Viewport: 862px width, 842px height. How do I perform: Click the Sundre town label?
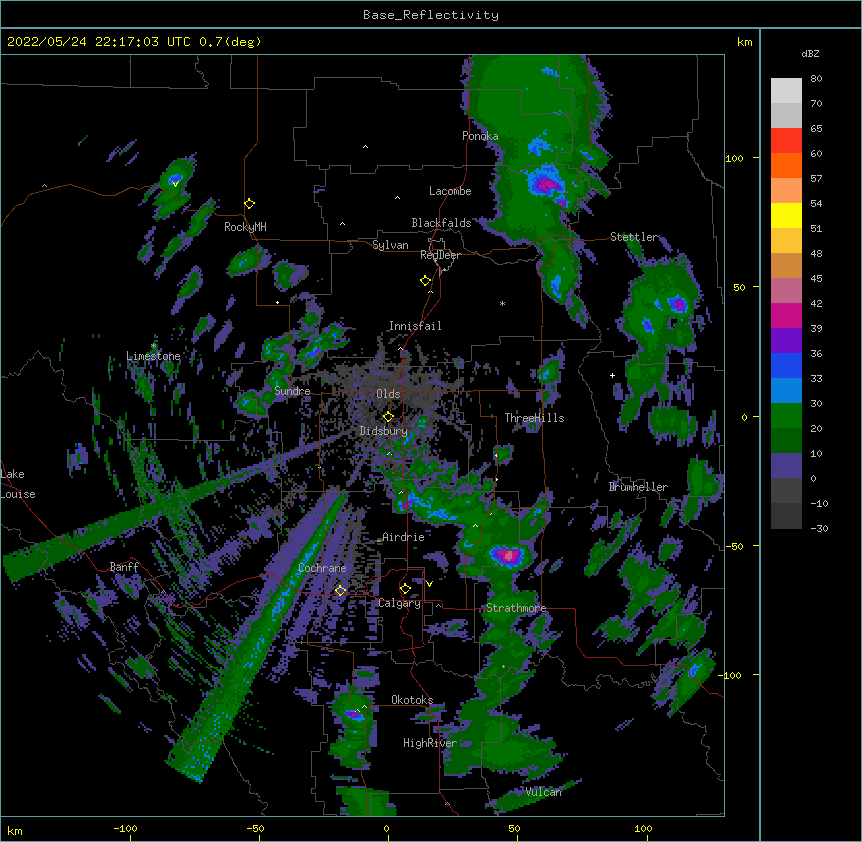coord(292,391)
